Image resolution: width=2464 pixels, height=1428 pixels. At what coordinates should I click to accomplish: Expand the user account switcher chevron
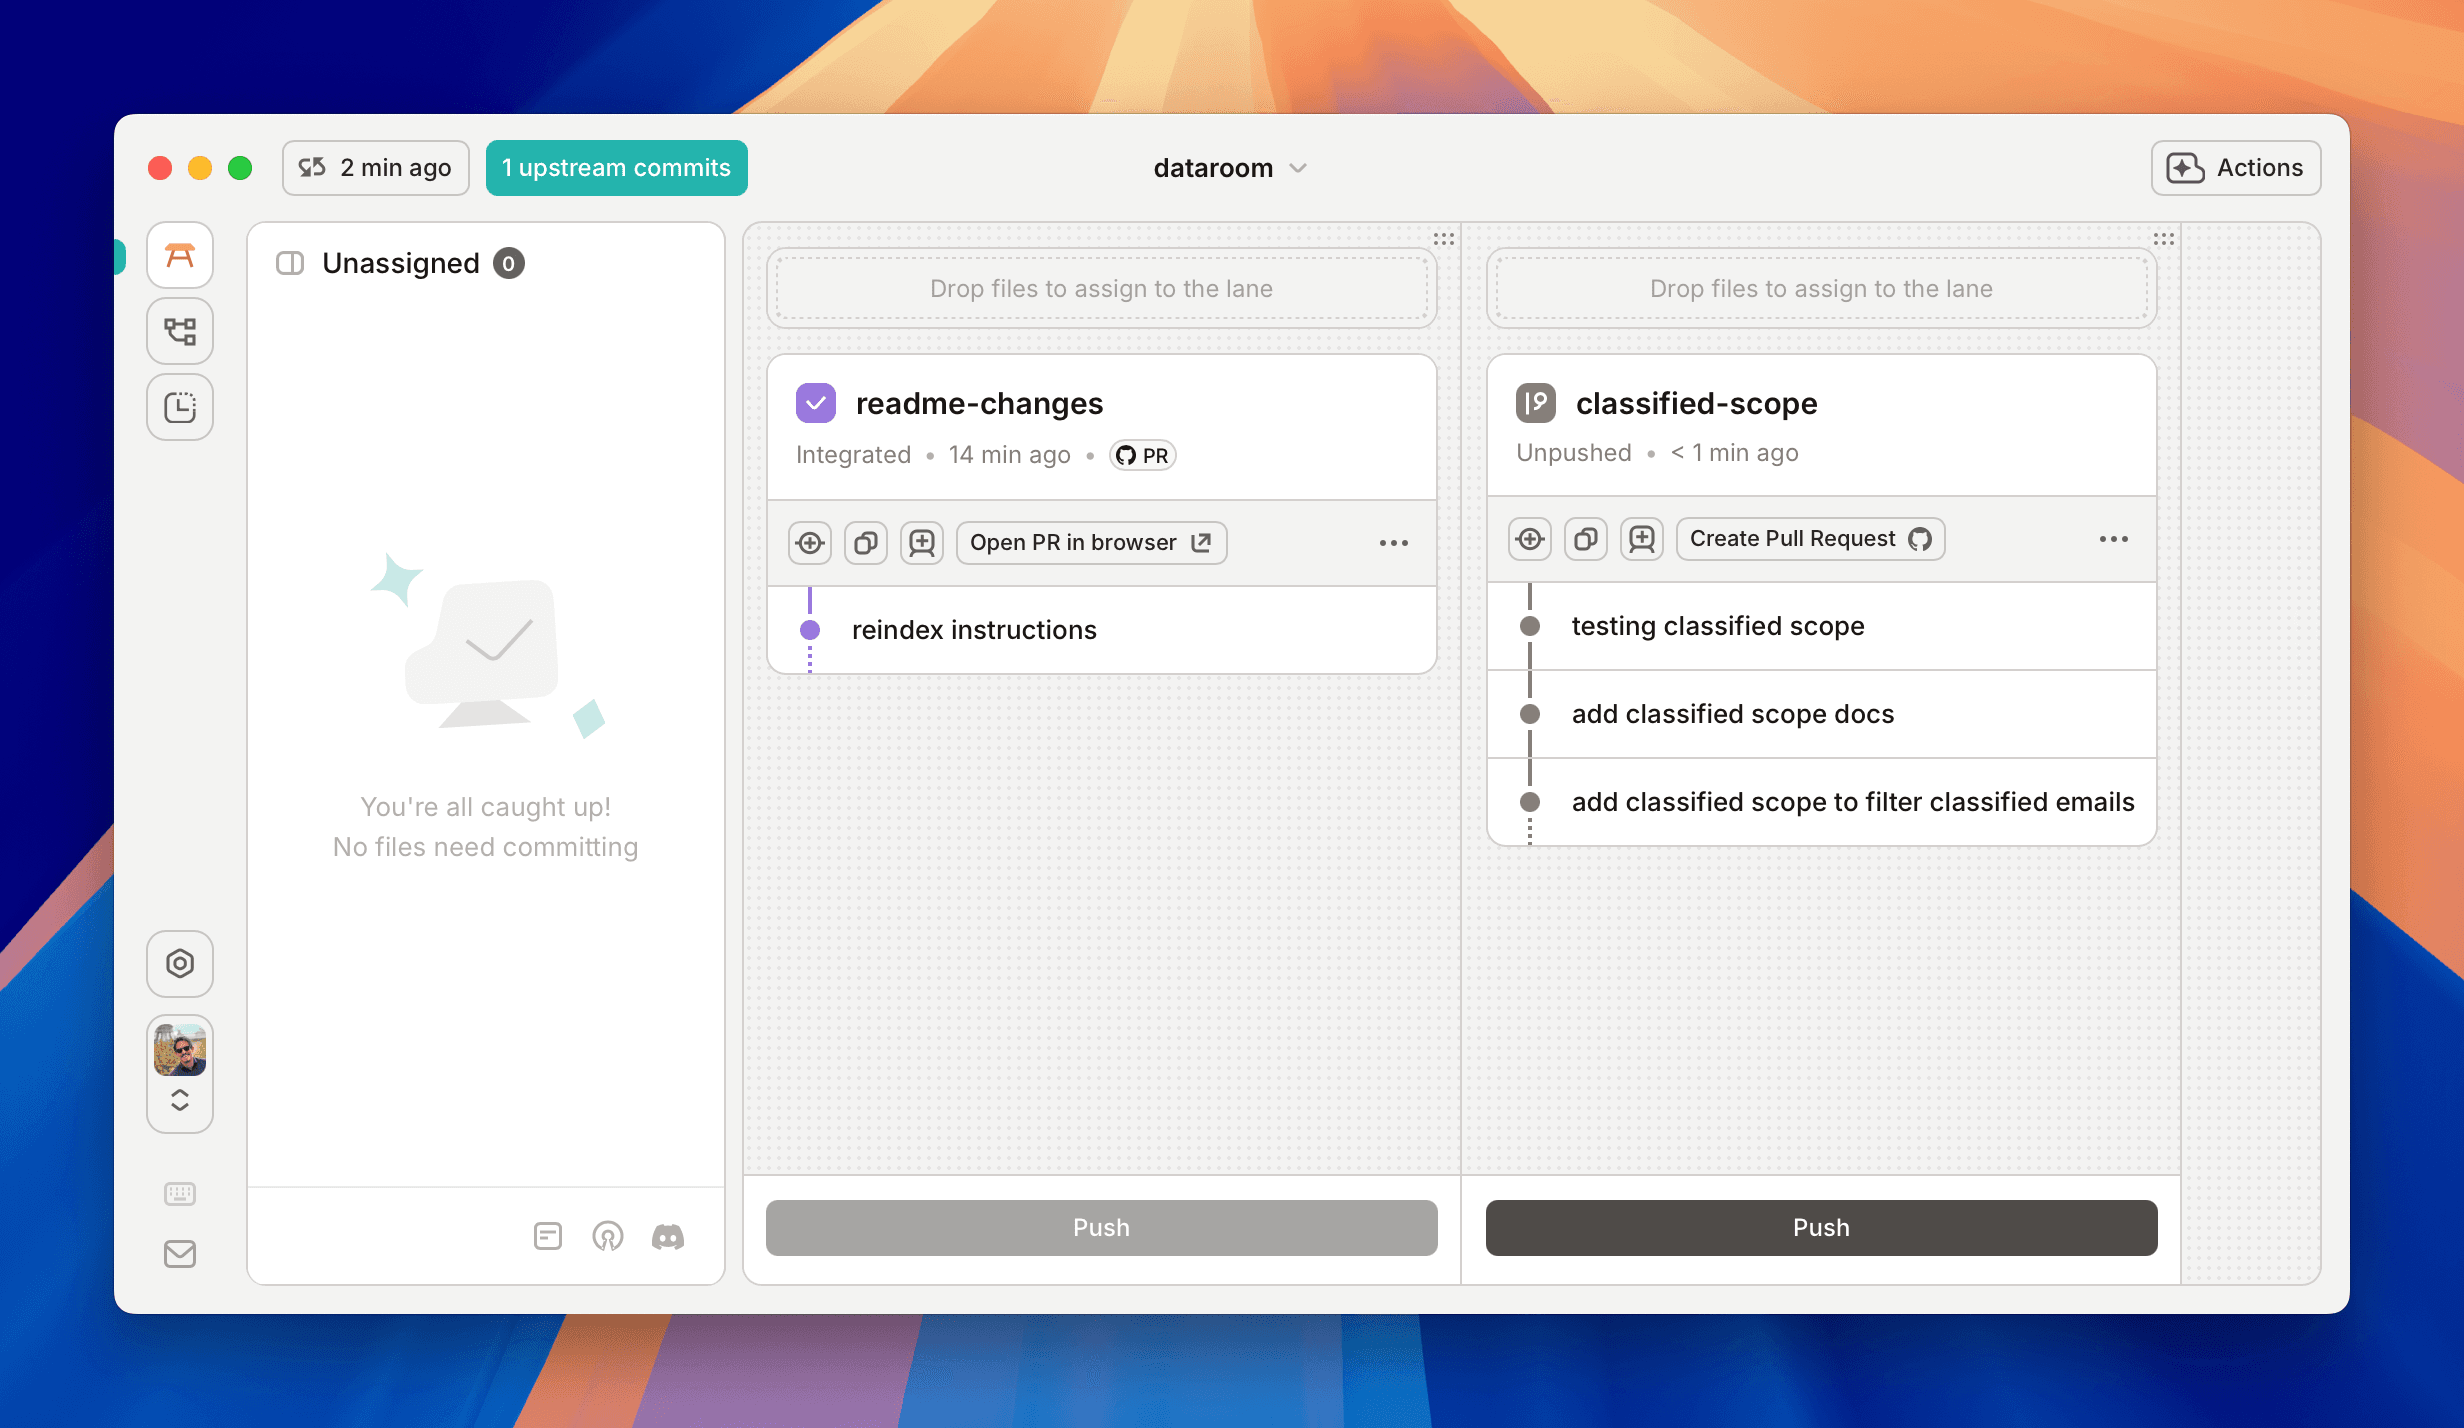click(x=180, y=1100)
